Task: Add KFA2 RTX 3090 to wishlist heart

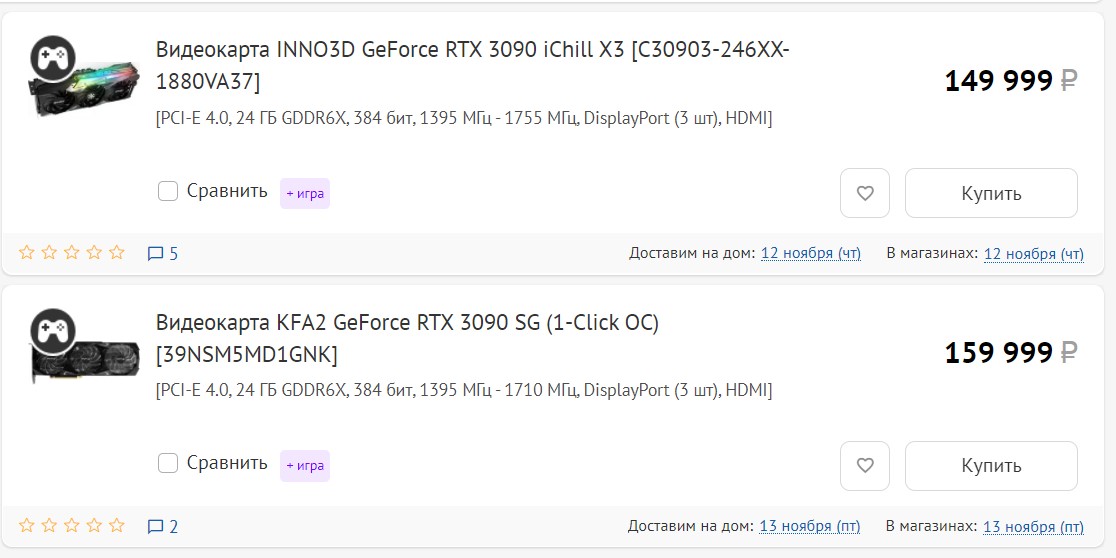Action: (865, 465)
